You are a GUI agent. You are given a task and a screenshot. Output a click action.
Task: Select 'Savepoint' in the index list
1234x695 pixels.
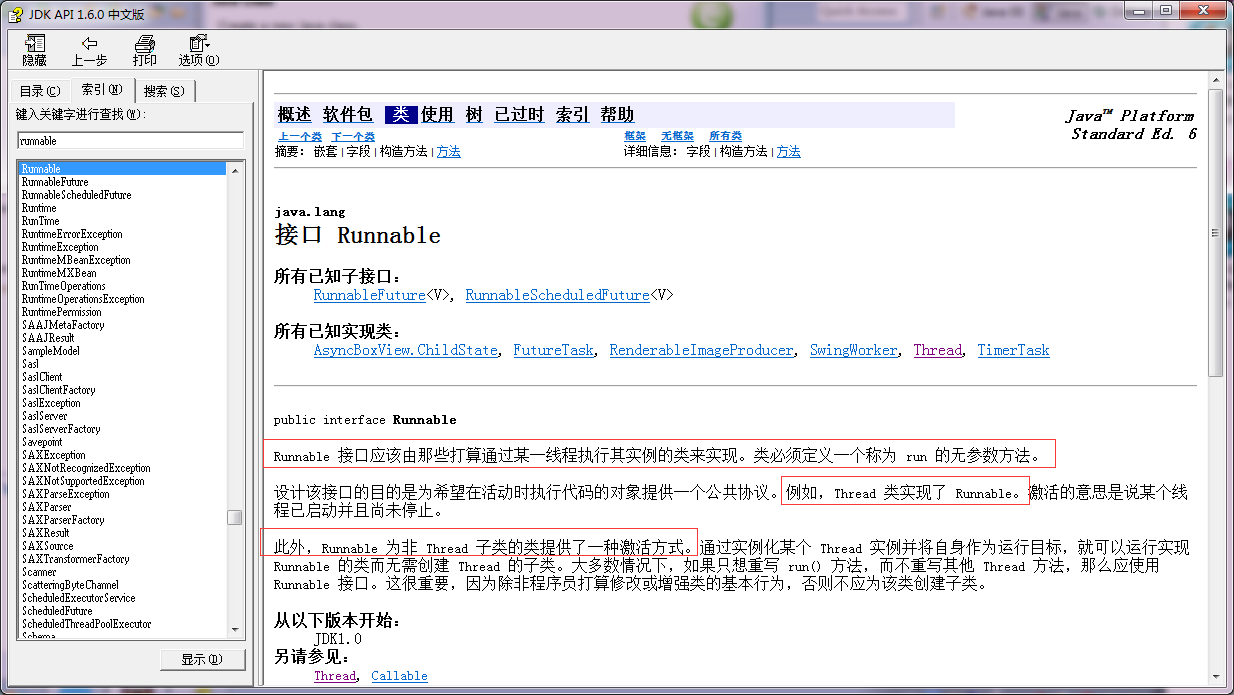coord(42,442)
